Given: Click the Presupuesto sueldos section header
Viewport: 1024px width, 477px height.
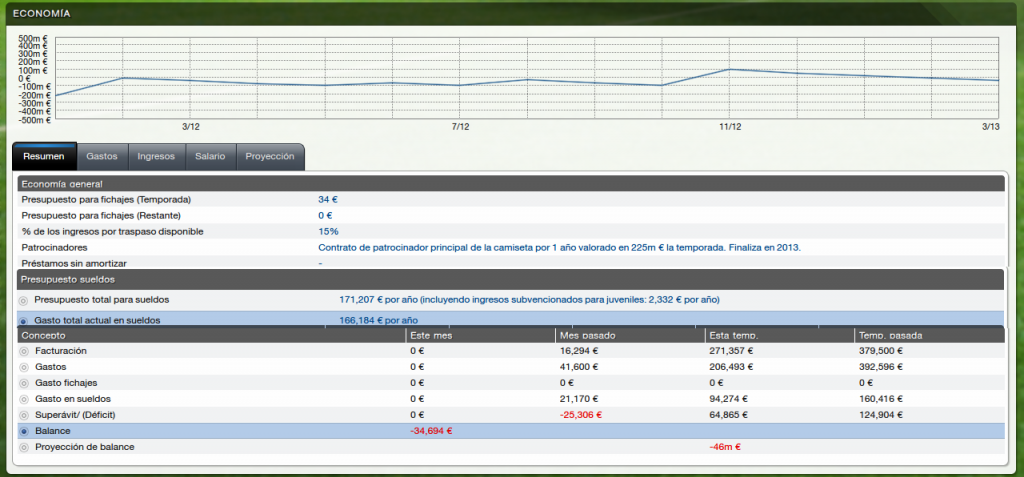Looking at the screenshot, I should tap(511, 280).
